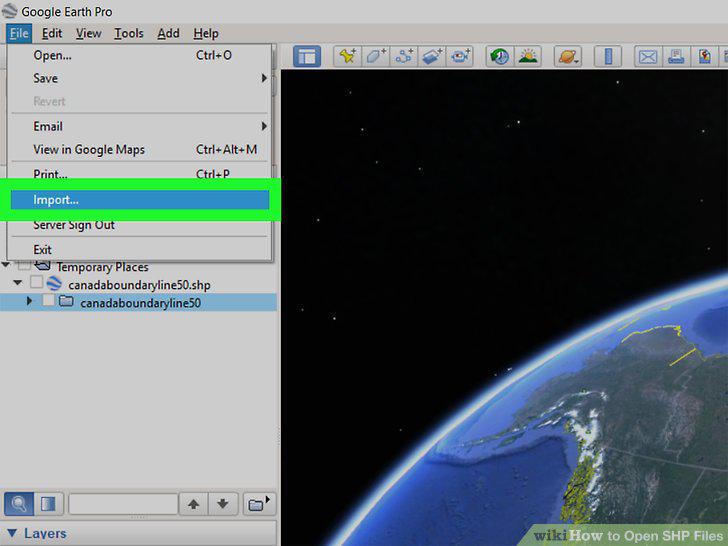Add a path with the toolbar icon
728x546 pixels.
click(403, 57)
